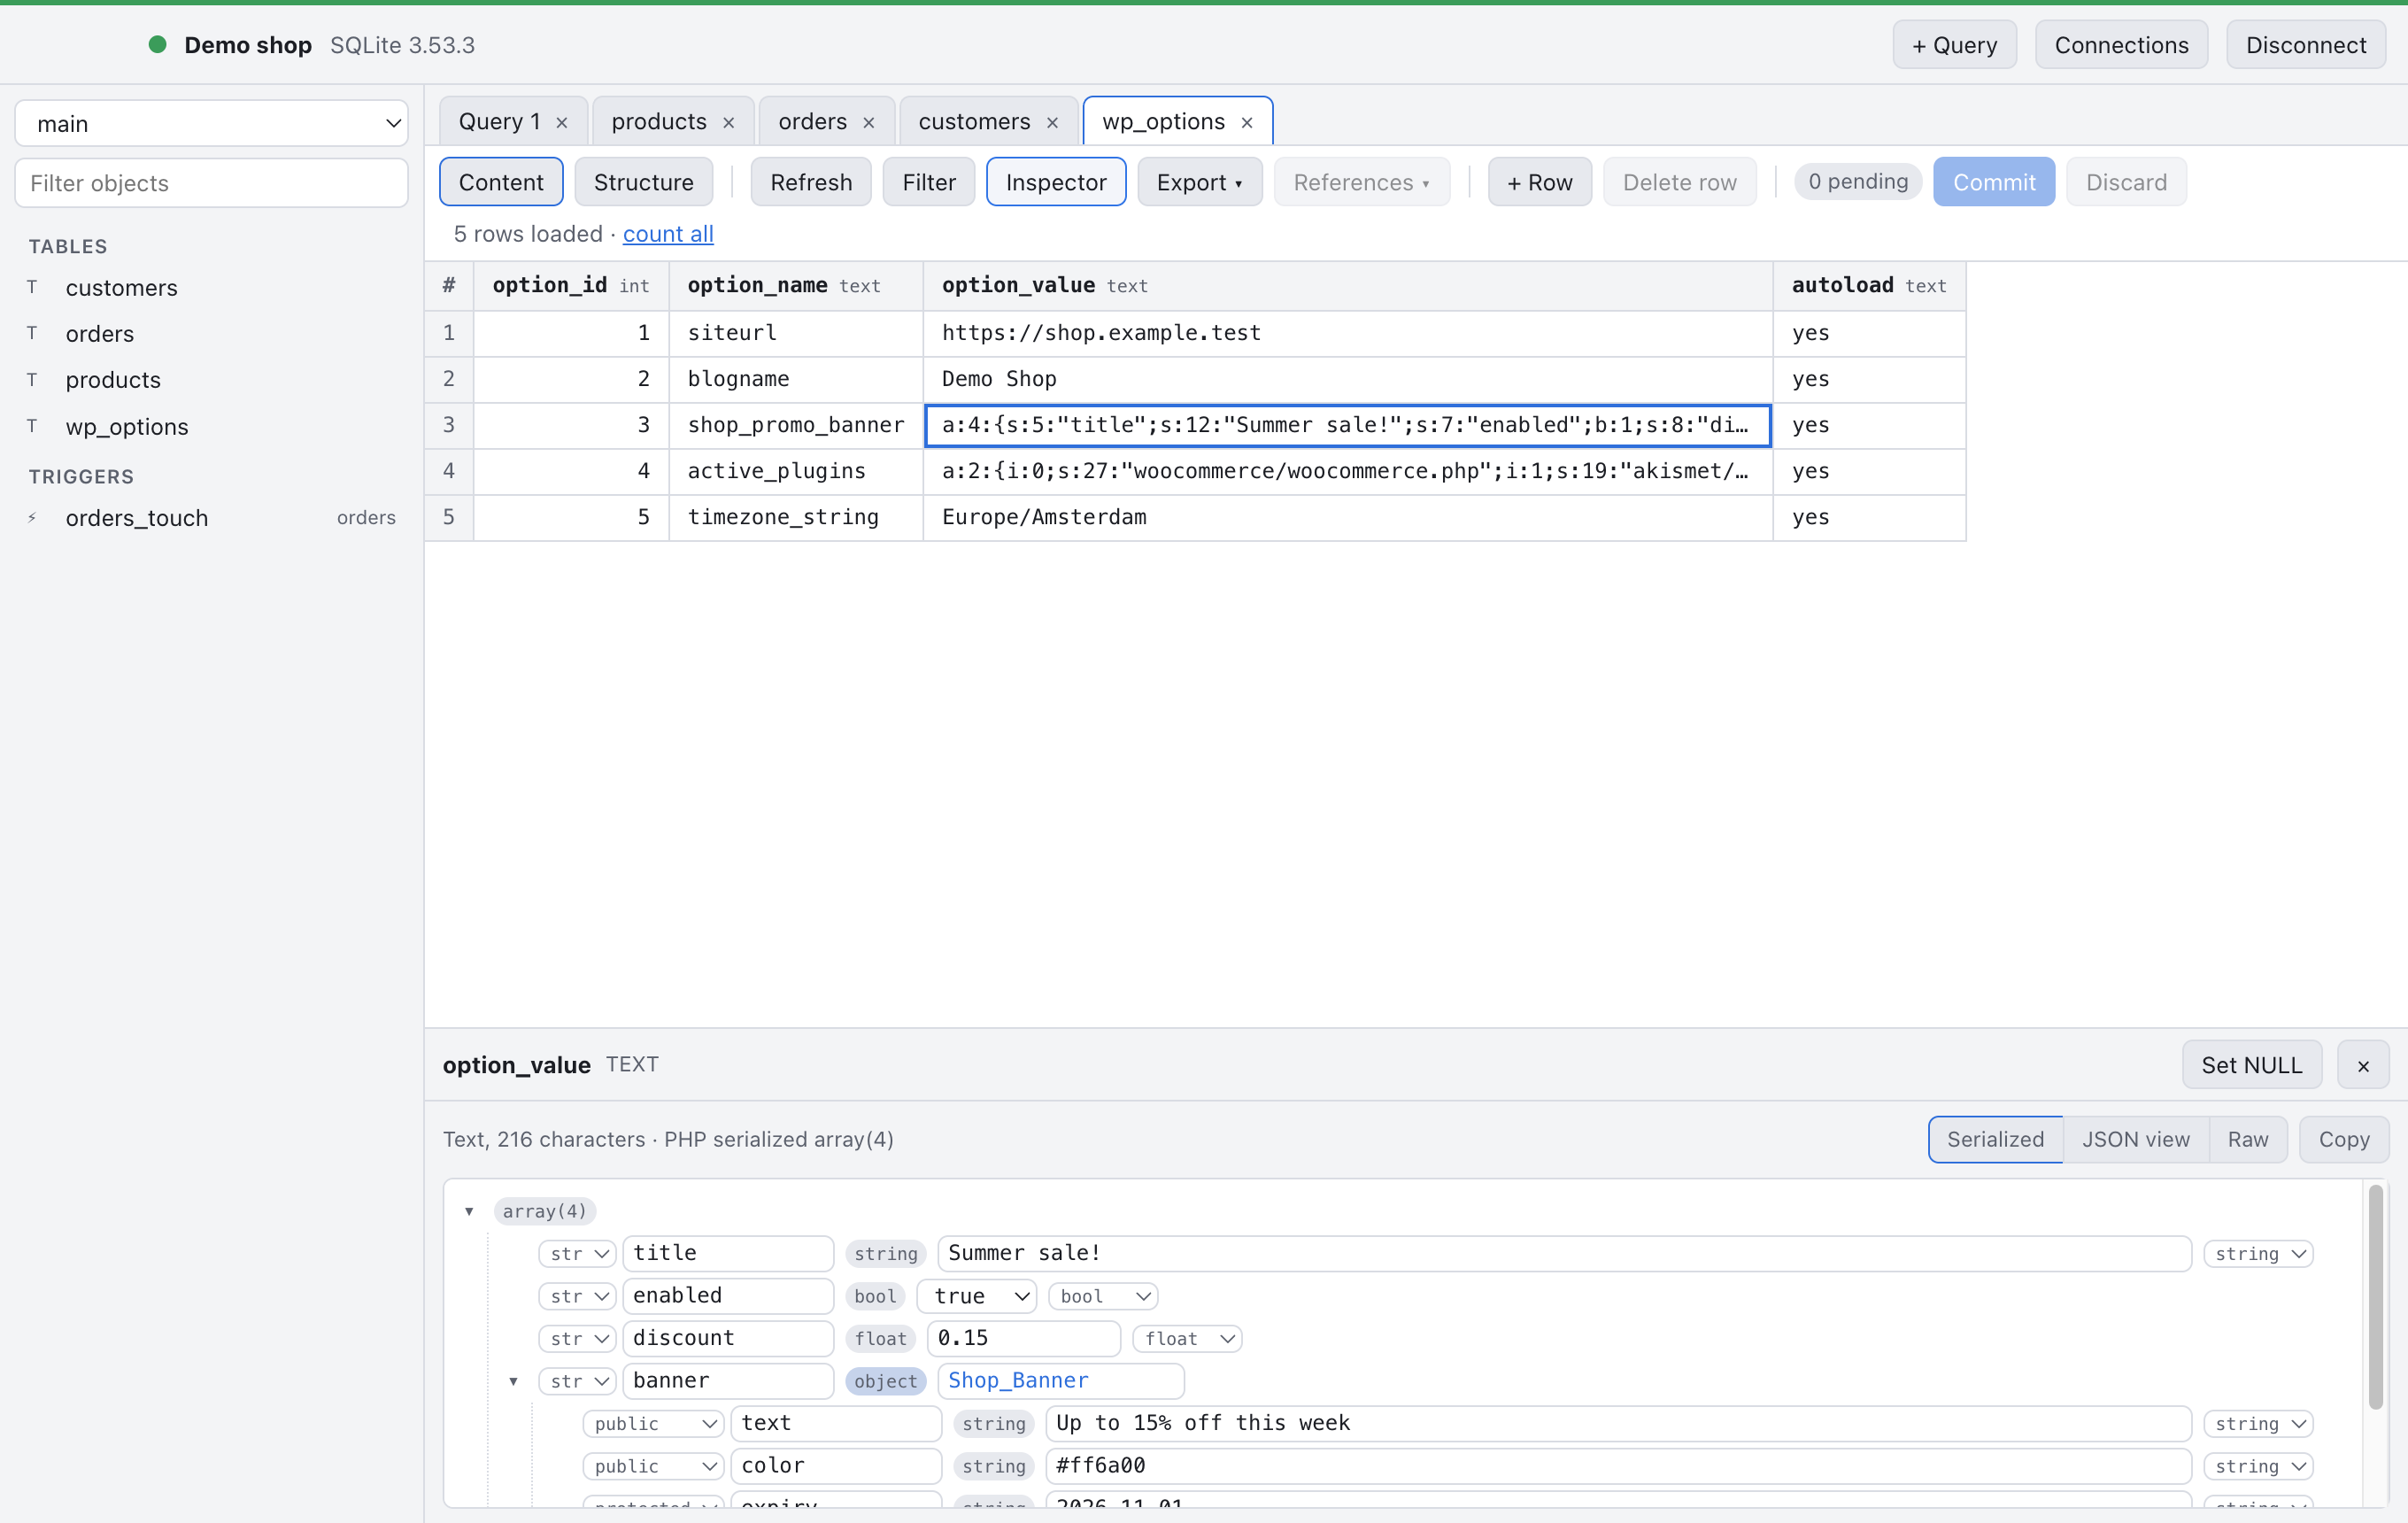Close the wp_options tab
2408x1523 pixels.
1247,122
